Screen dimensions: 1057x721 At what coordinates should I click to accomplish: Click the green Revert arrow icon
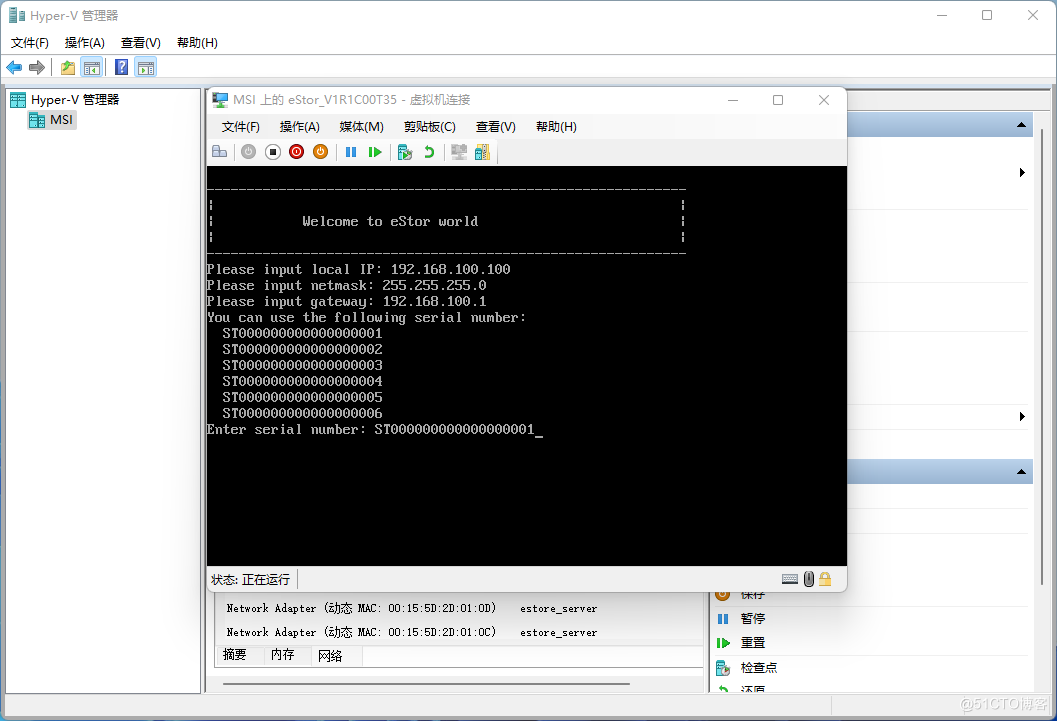(x=429, y=152)
